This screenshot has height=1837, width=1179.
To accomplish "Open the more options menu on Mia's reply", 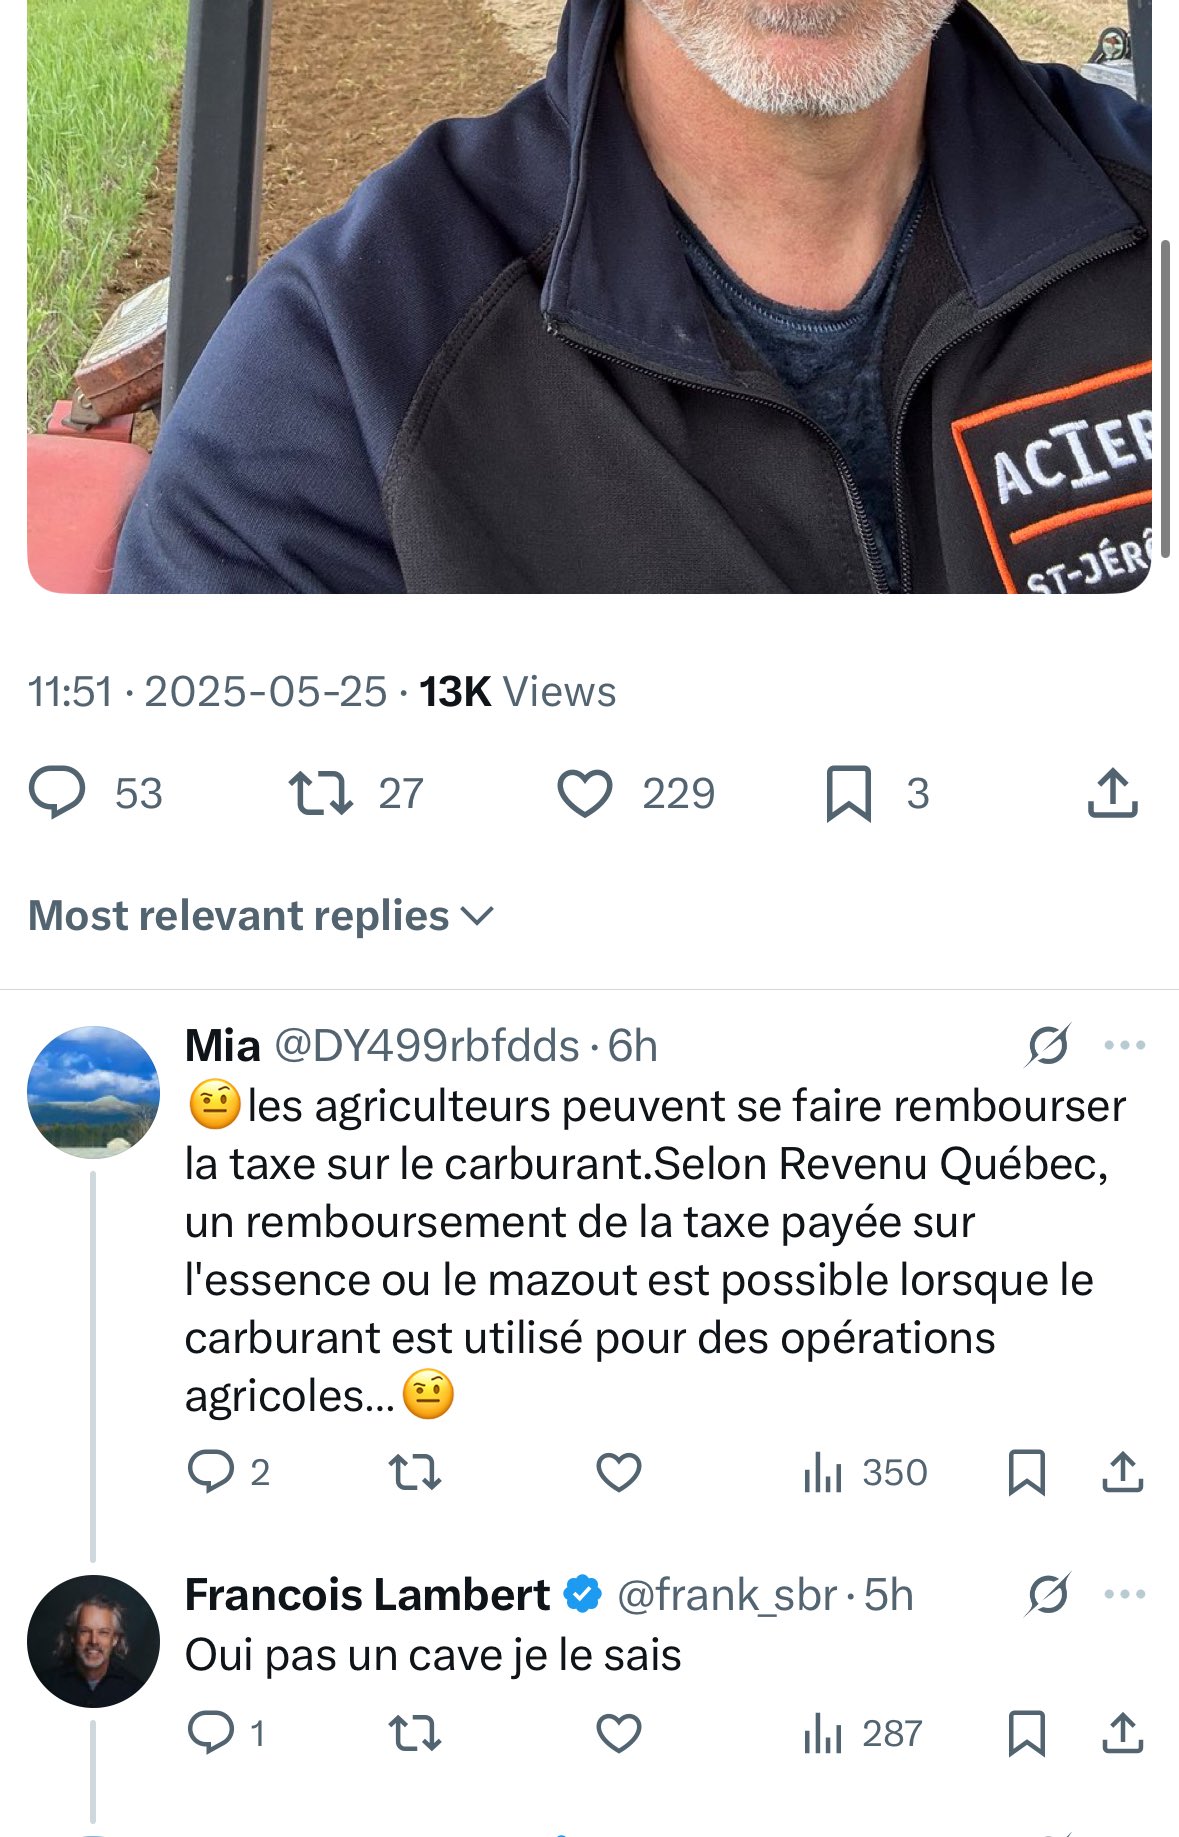I will [1124, 1046].
